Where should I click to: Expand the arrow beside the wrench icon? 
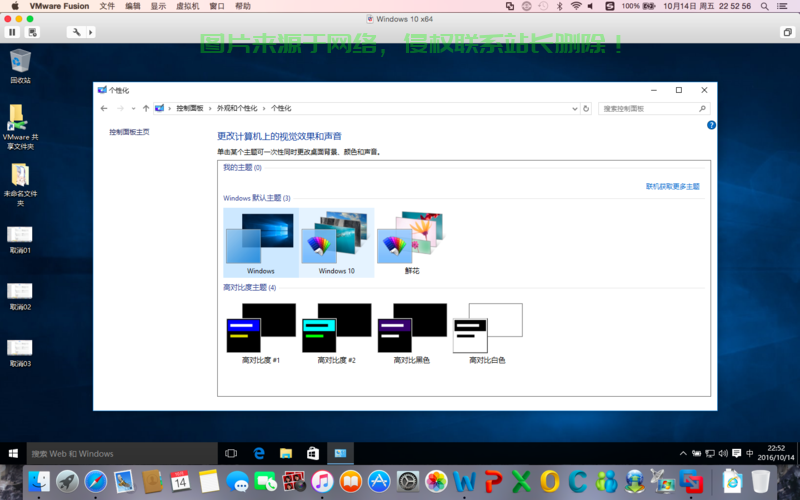click(x=91, y=32)
